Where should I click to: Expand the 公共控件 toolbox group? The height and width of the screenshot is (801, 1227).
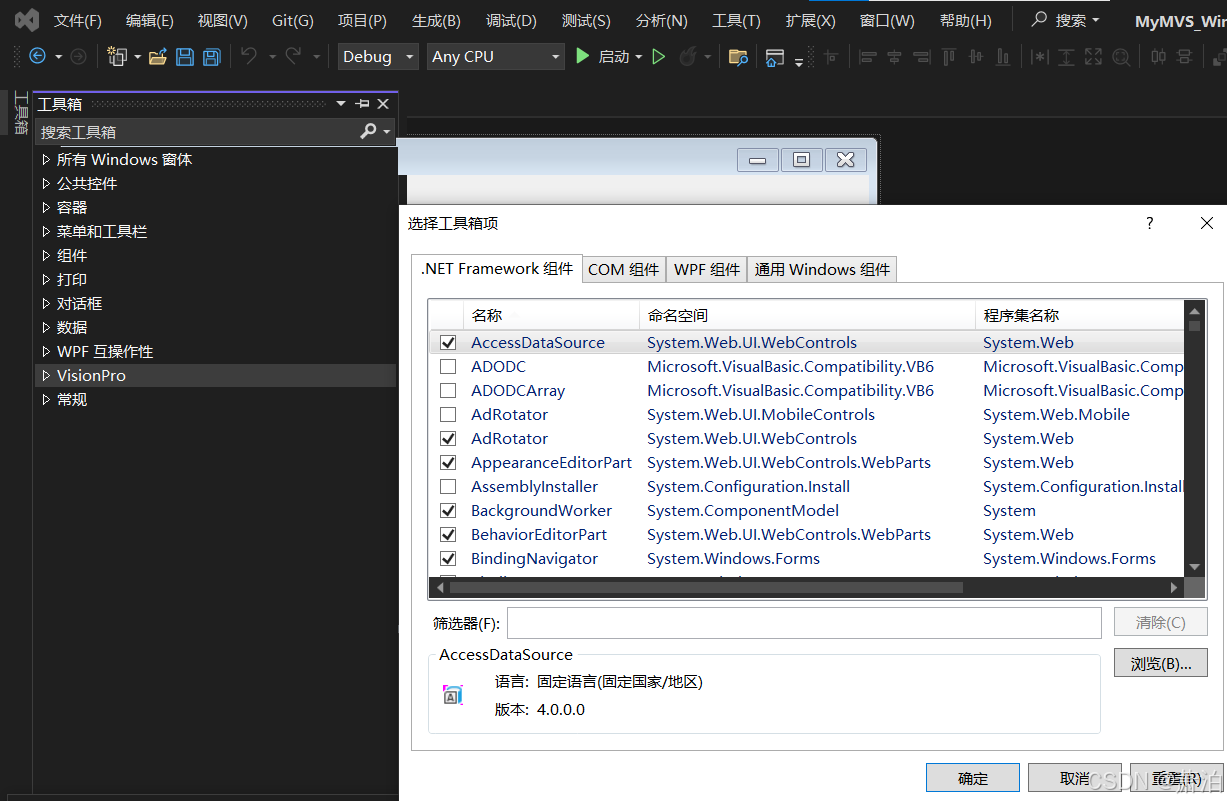46,183
